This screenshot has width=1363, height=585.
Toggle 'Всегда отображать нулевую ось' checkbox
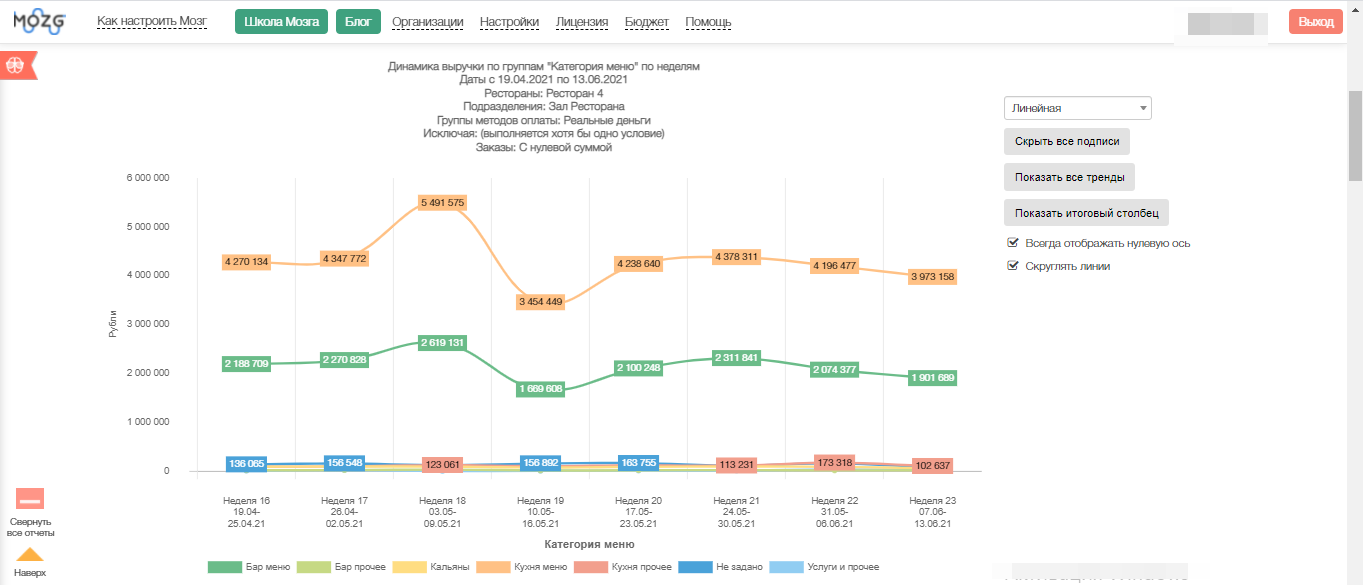(1013, 243)
